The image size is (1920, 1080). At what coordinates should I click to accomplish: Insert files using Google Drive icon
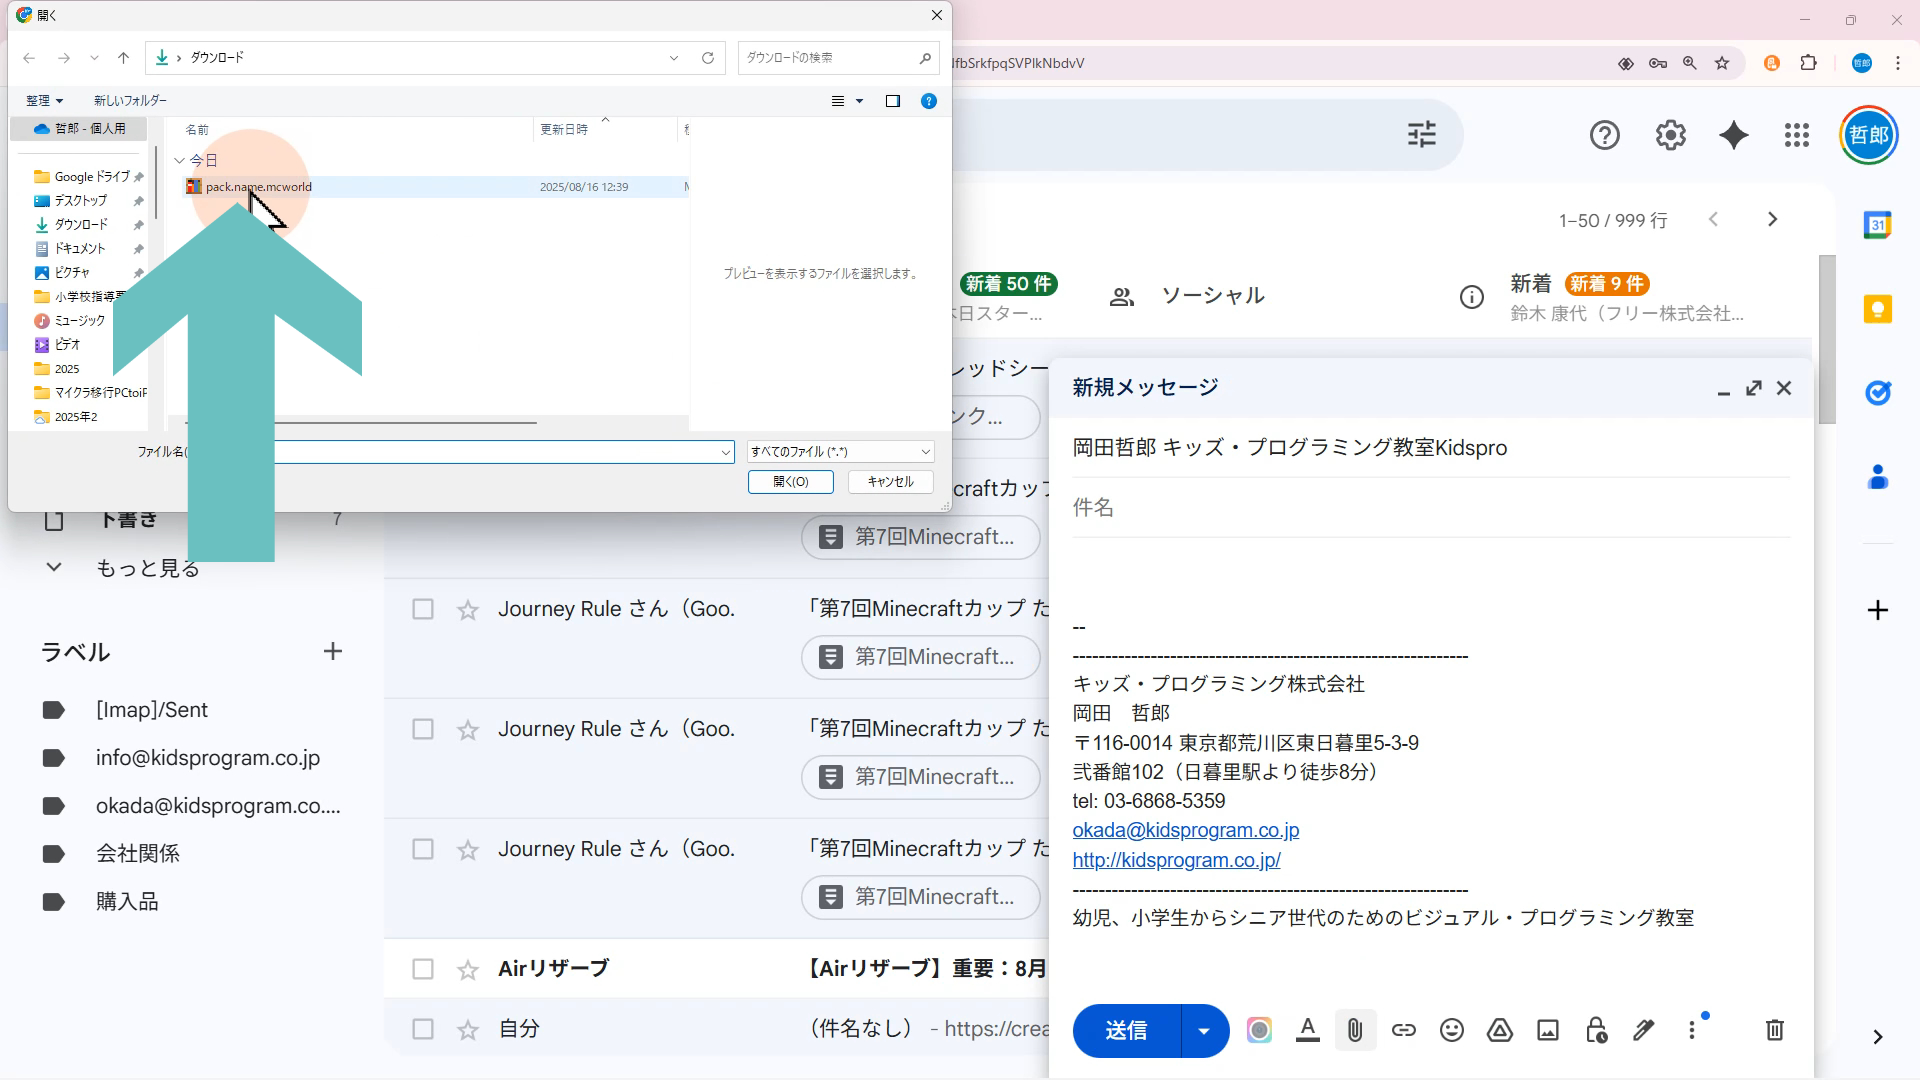point(1499,1030)
